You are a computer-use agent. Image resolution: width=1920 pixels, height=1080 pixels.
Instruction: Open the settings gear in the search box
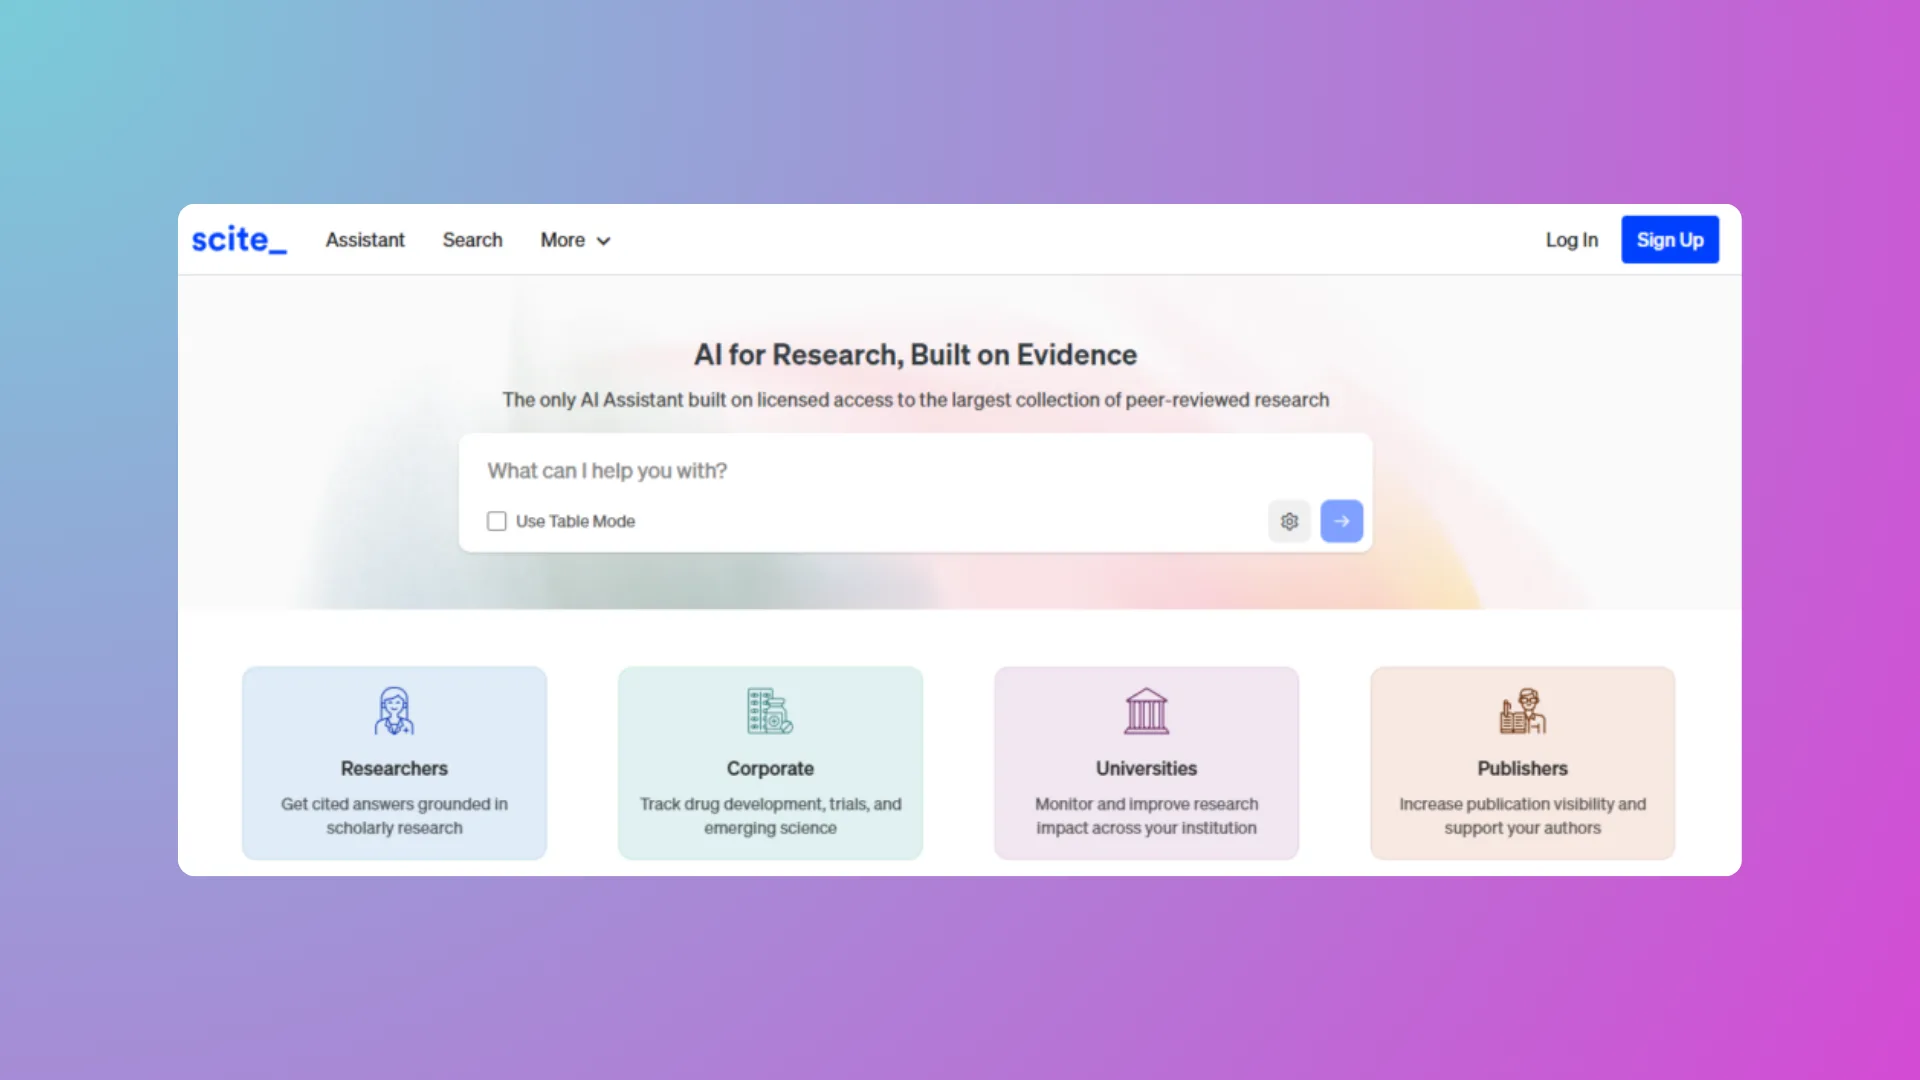[1289, 521]
